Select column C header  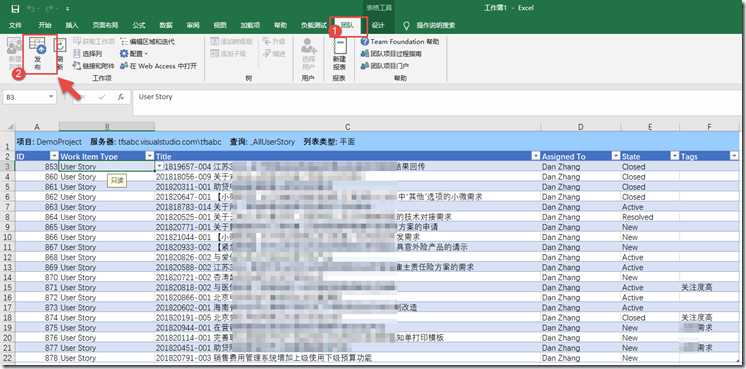coord(348,127)
